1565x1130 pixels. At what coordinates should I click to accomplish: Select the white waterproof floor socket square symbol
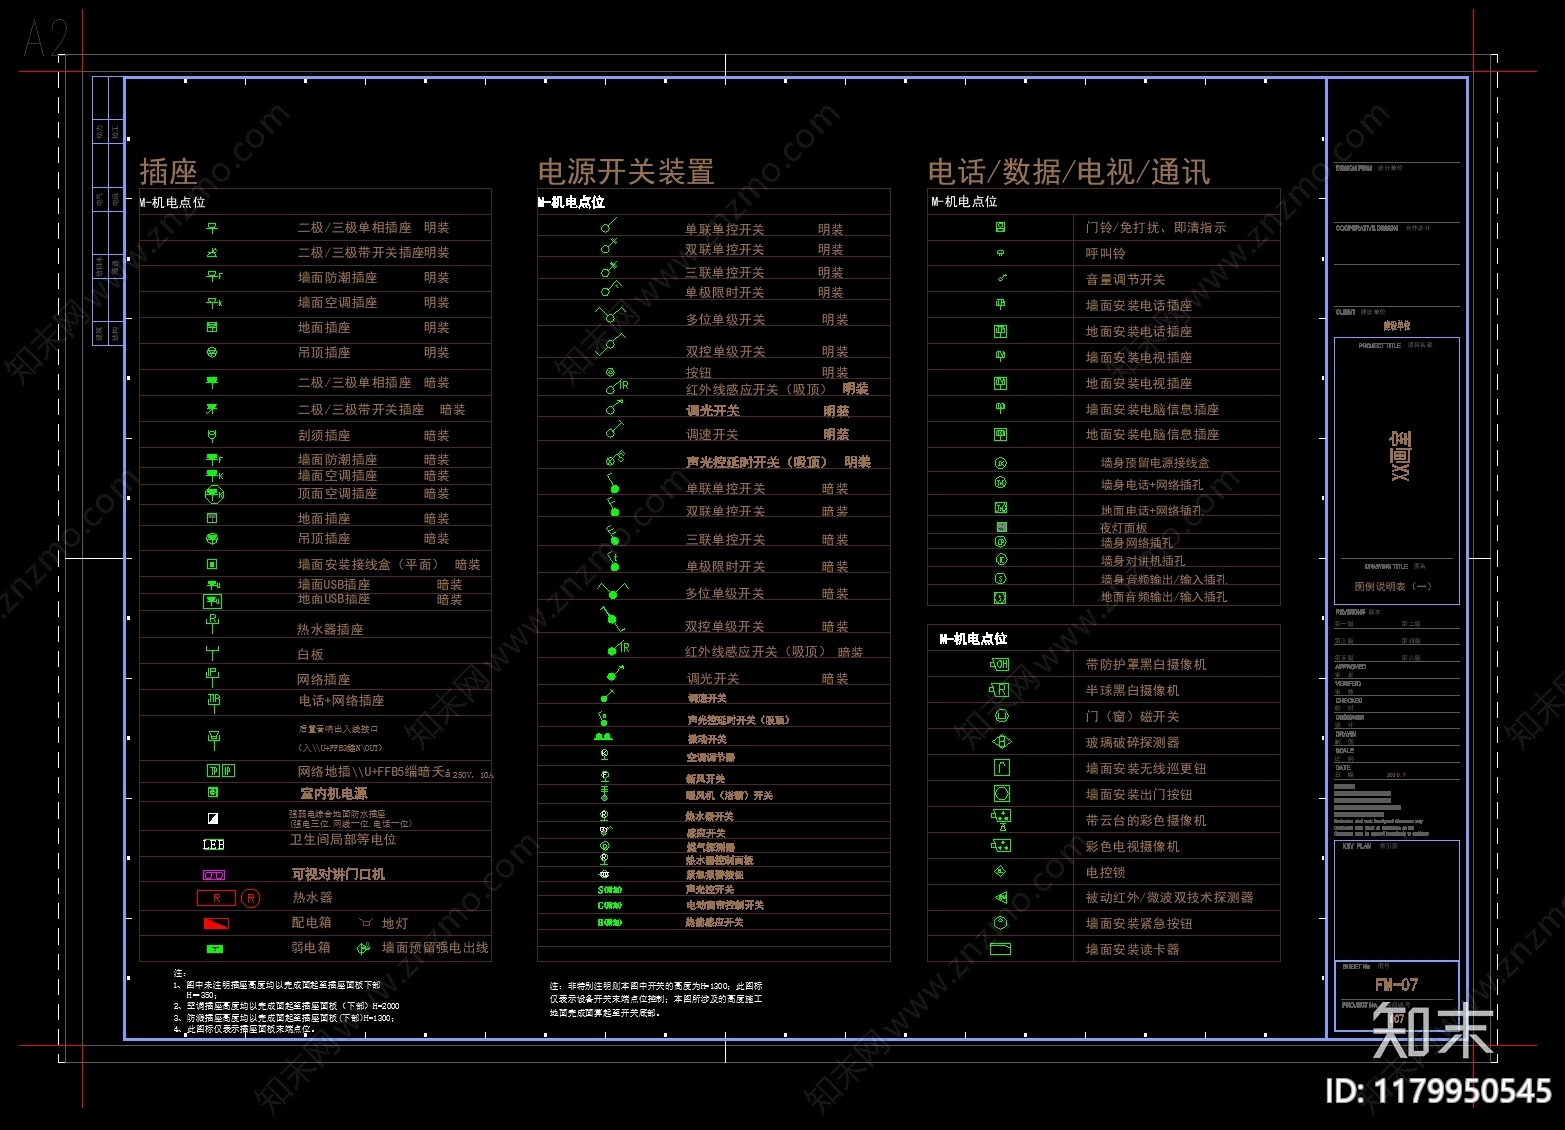pos(213,818)
